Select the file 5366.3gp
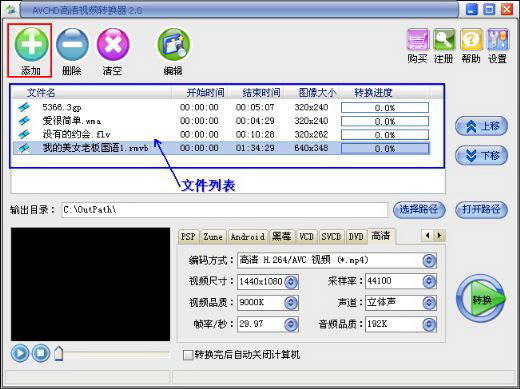The image size is (520, 389). (62, 108)
